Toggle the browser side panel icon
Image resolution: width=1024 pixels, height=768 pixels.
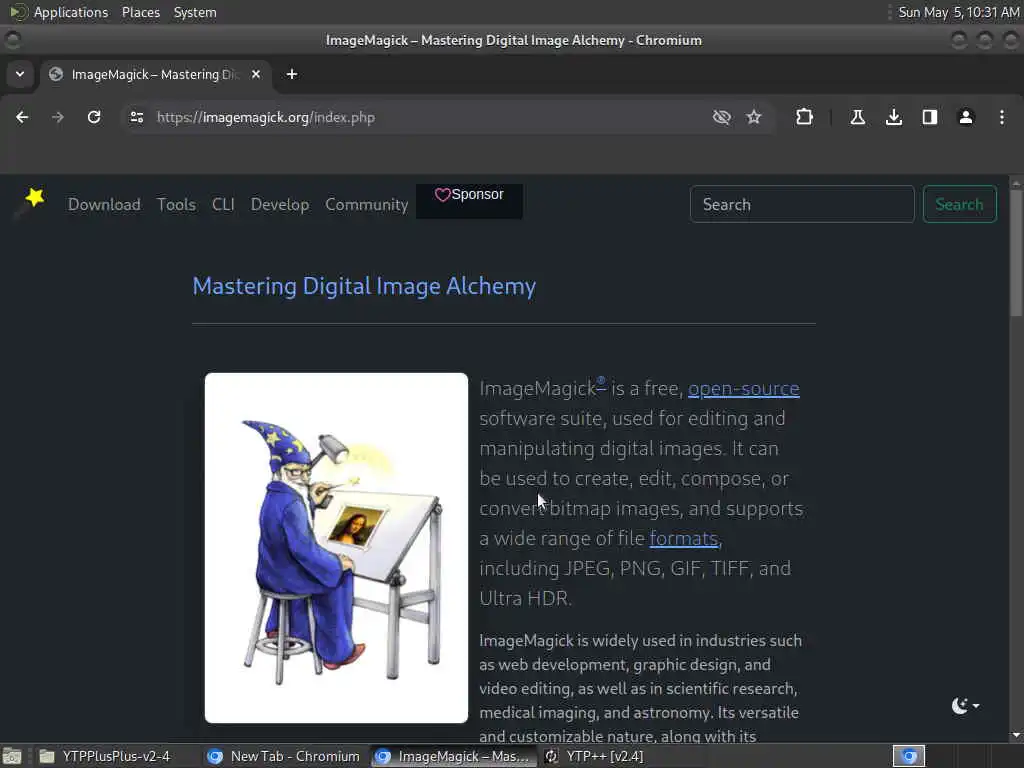click(930, 118)
